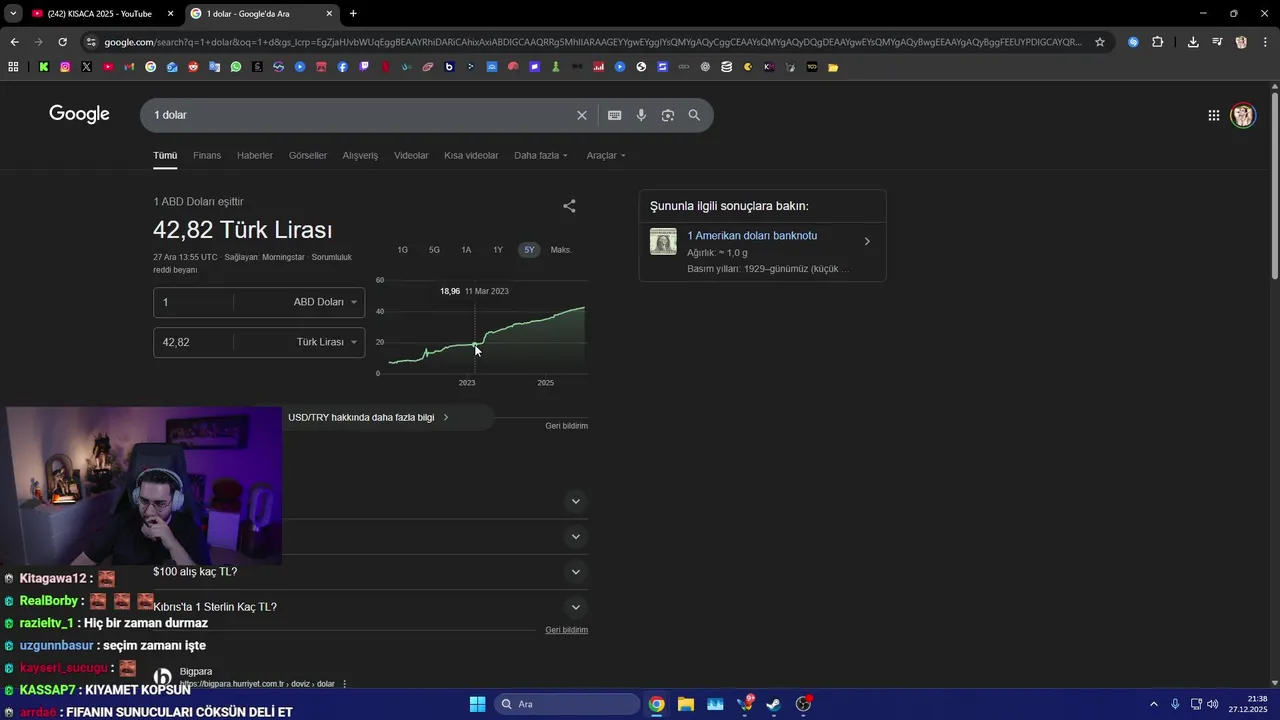The height and width of the screenshot is (720, 1280).
Task: Click the Geri bildirim link under the chart
Action: pos(566,426)
